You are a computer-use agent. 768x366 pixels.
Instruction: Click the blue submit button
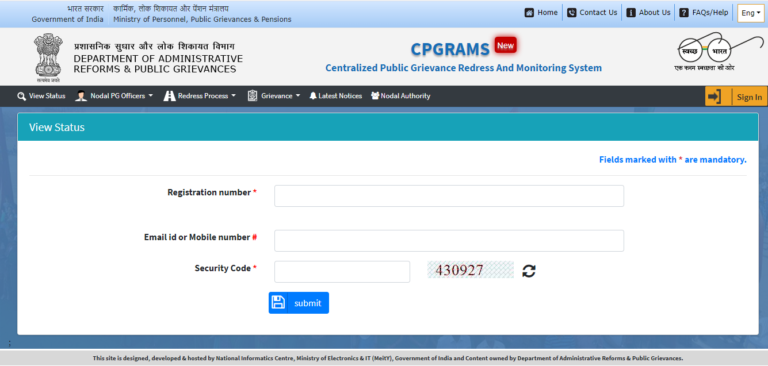(x=299, y=303)
